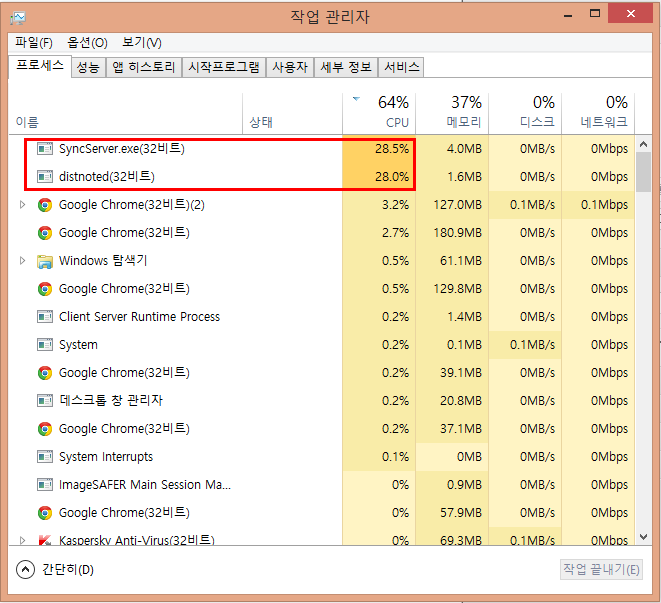Expand the Windows 탐색기 group

(23, 261)
